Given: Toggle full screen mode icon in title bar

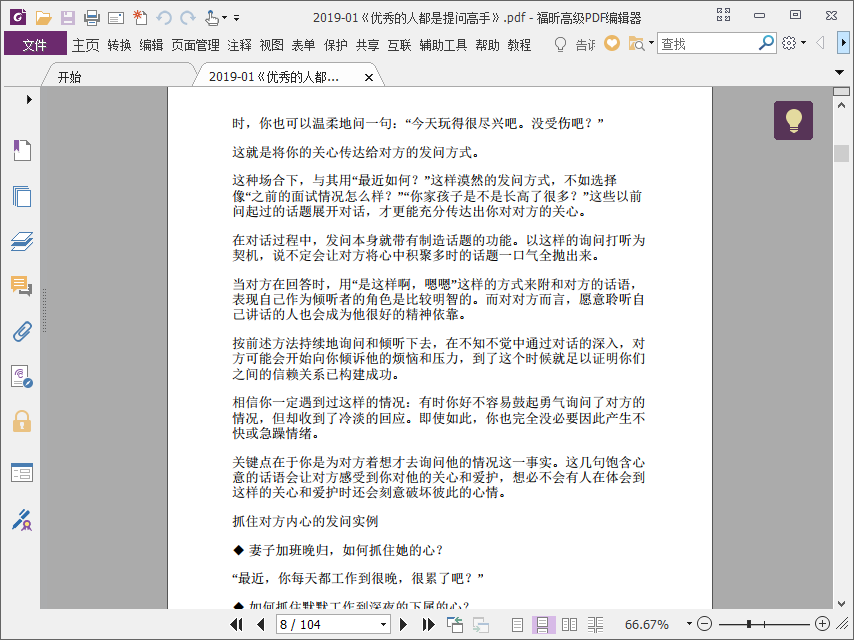Looking at the screenshot, I should click(x=723, y=15).
